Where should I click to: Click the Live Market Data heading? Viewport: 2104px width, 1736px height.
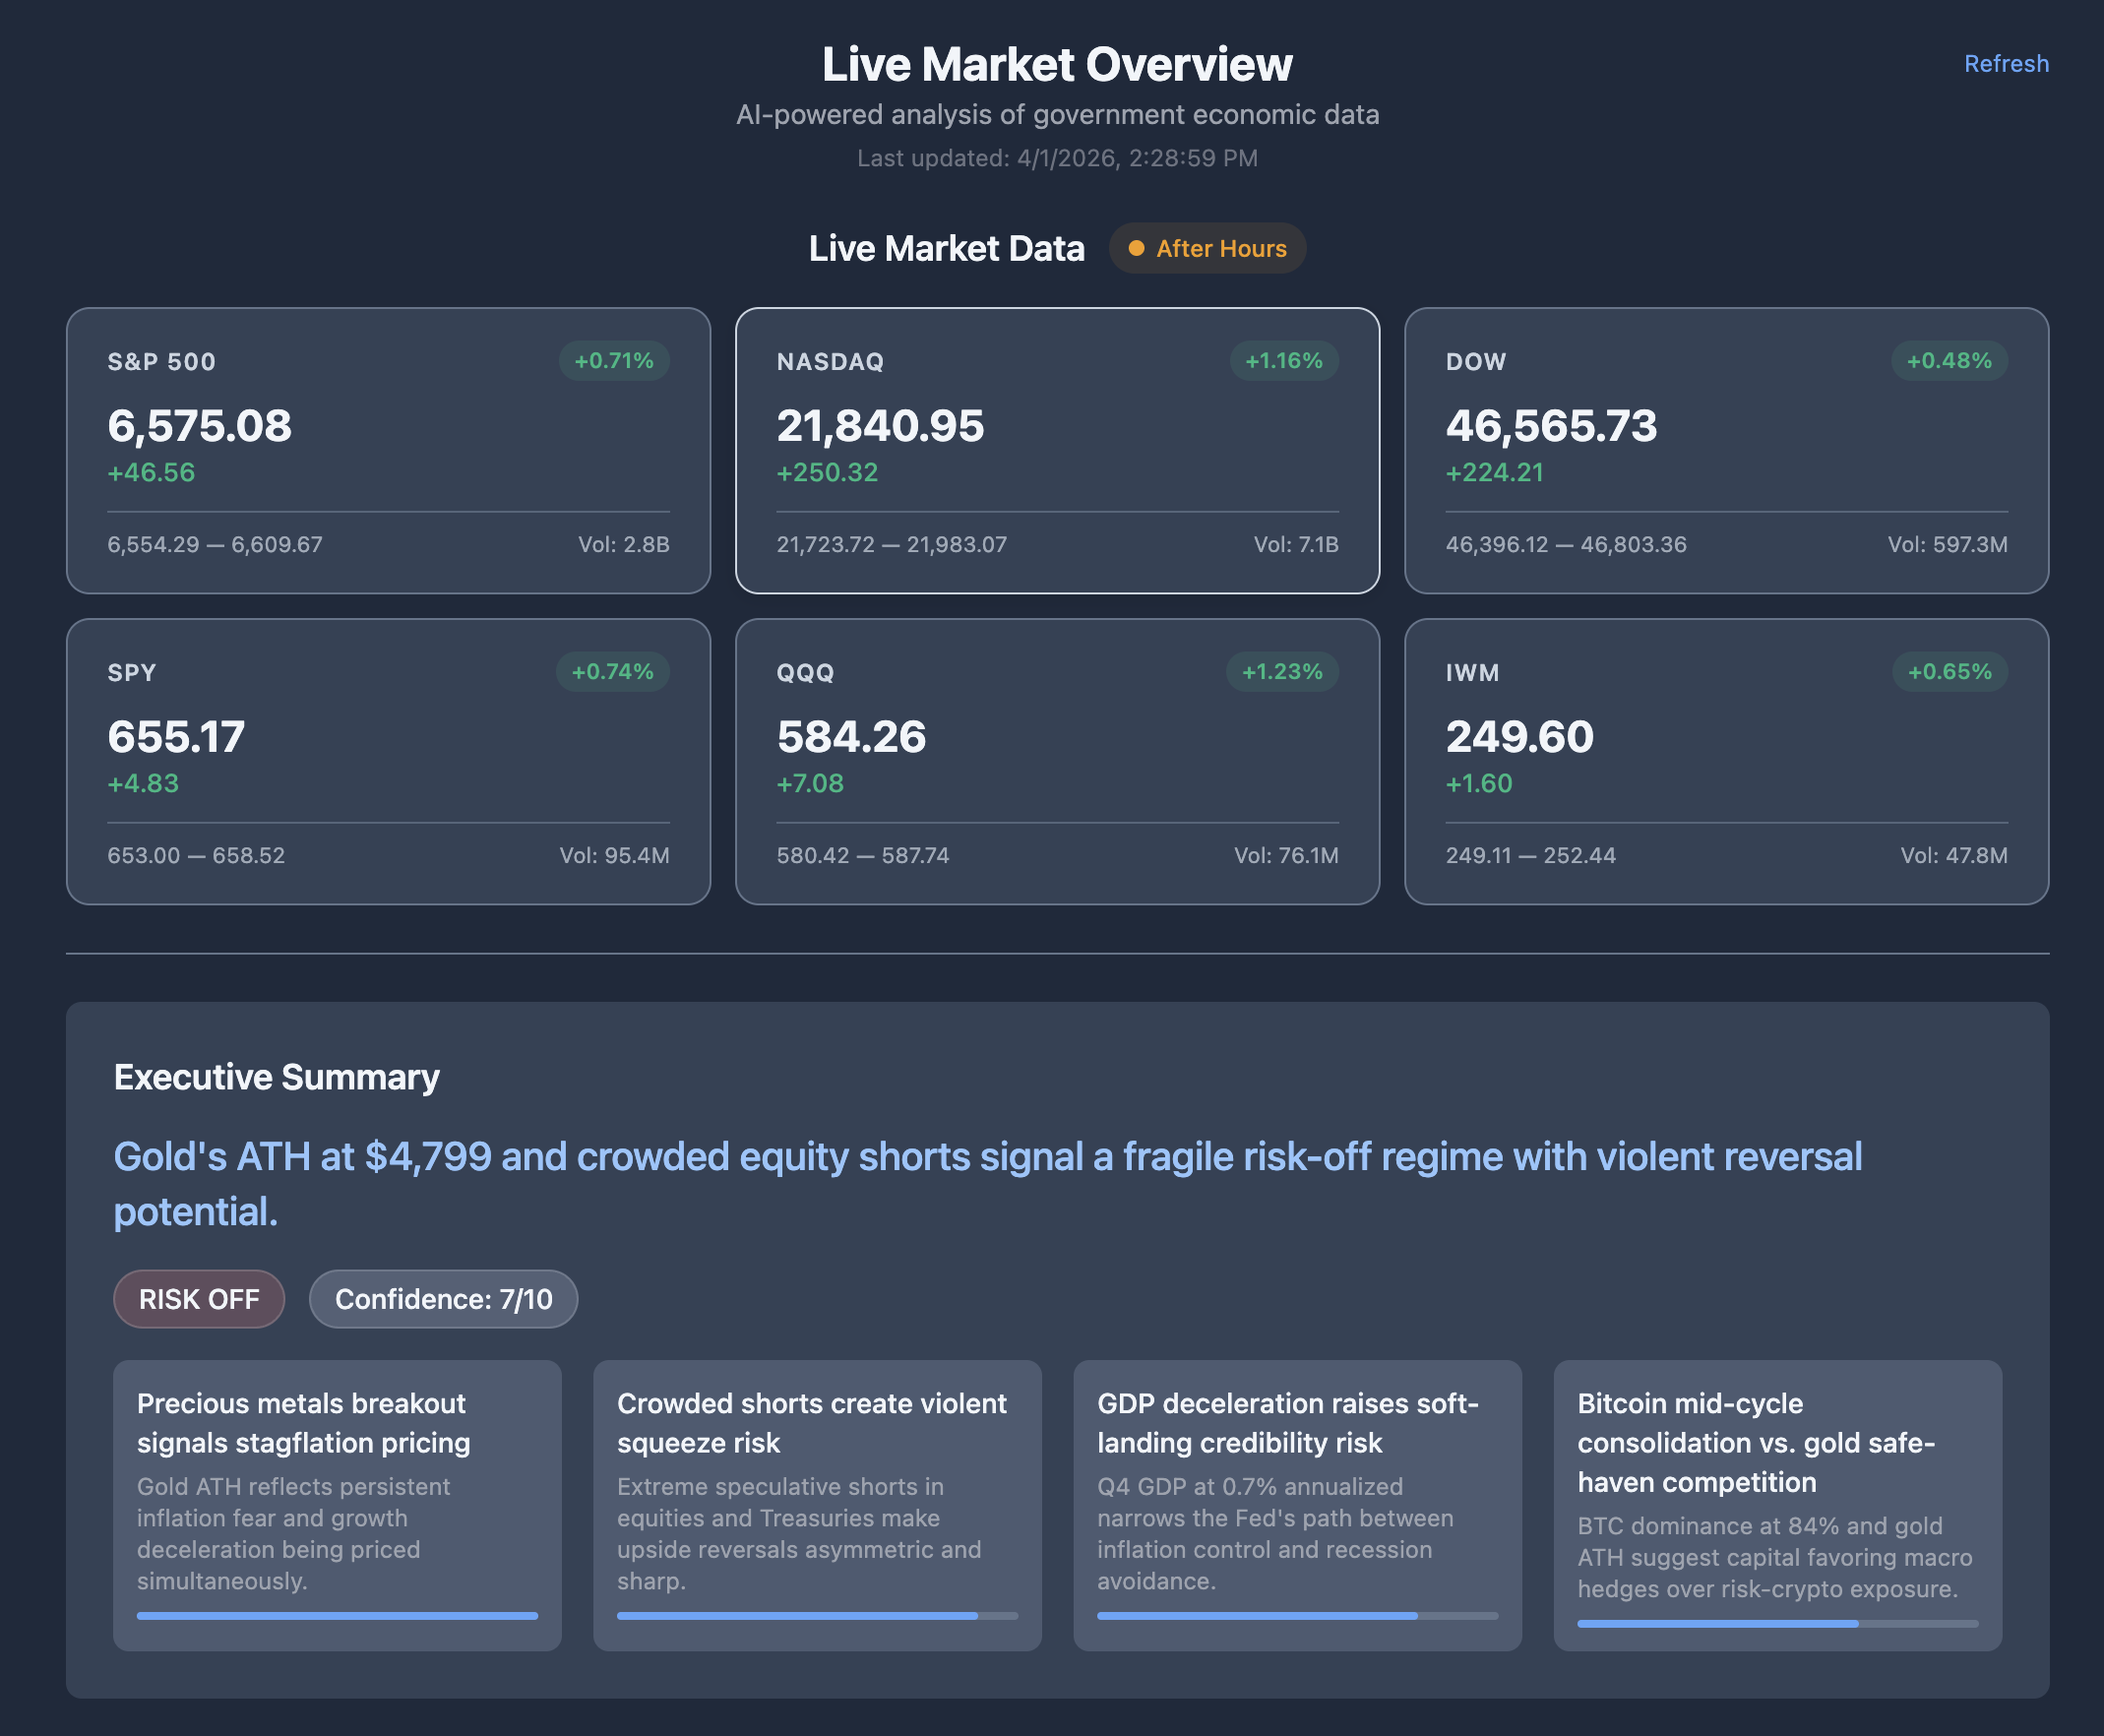pos(945,248)
